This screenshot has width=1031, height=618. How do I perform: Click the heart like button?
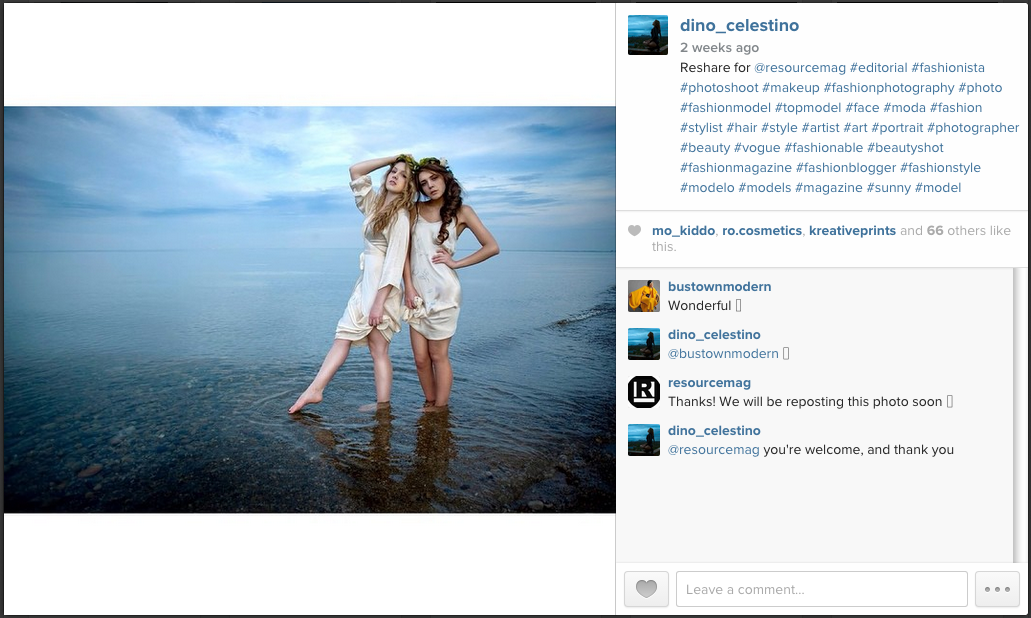click(x=646, y=589)
